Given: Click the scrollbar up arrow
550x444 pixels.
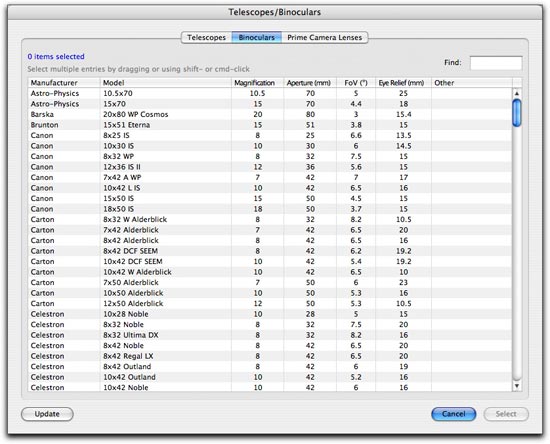Looking at the screenshot, I should 517,94.
